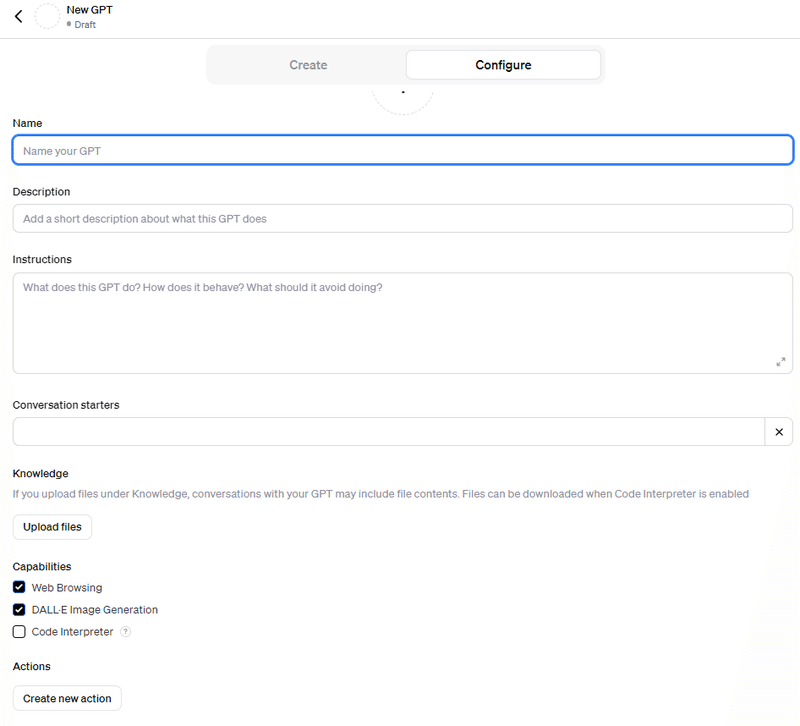The image size is (800, 726).
Task: Disable the Web Browsing checkbox
Action: (x=19, y=587)
